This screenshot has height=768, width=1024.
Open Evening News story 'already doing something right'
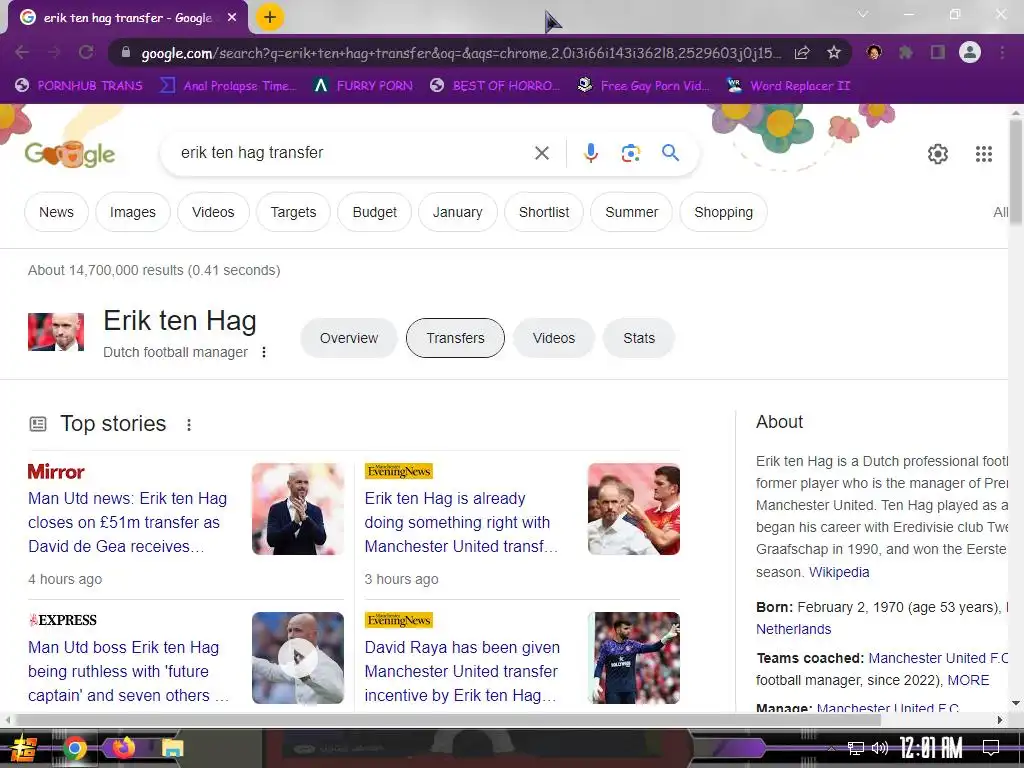pyautogui.click(x=461, y=522)
